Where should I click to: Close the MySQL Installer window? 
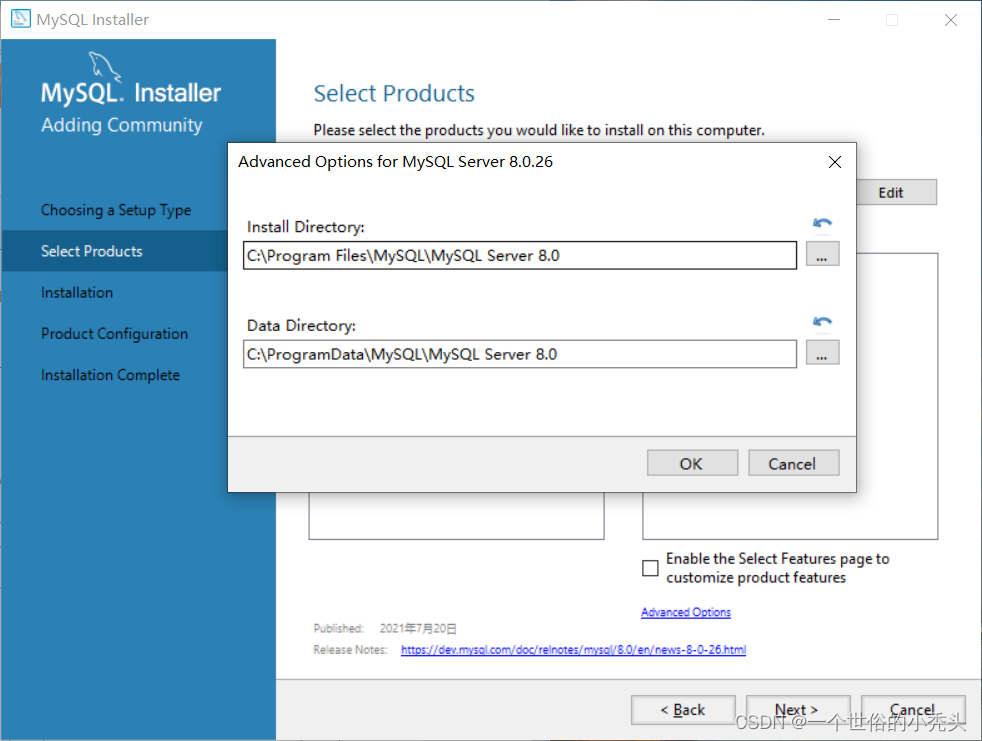click(951, 19)
